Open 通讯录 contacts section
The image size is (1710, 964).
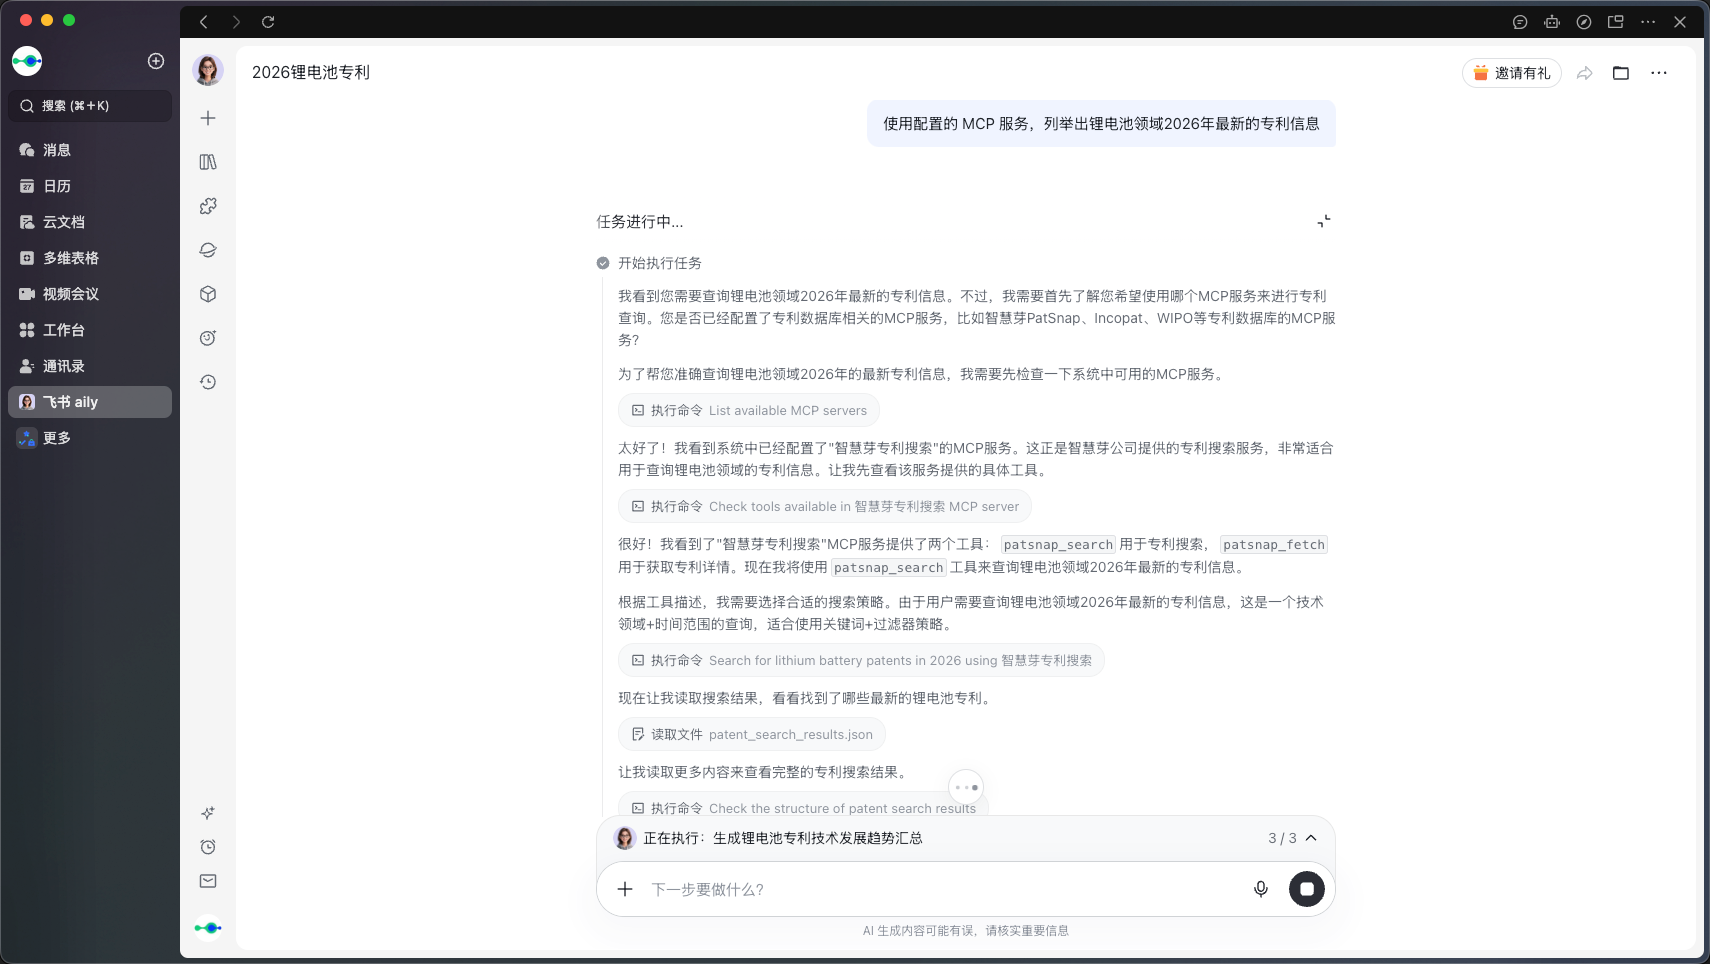point(90,366)
